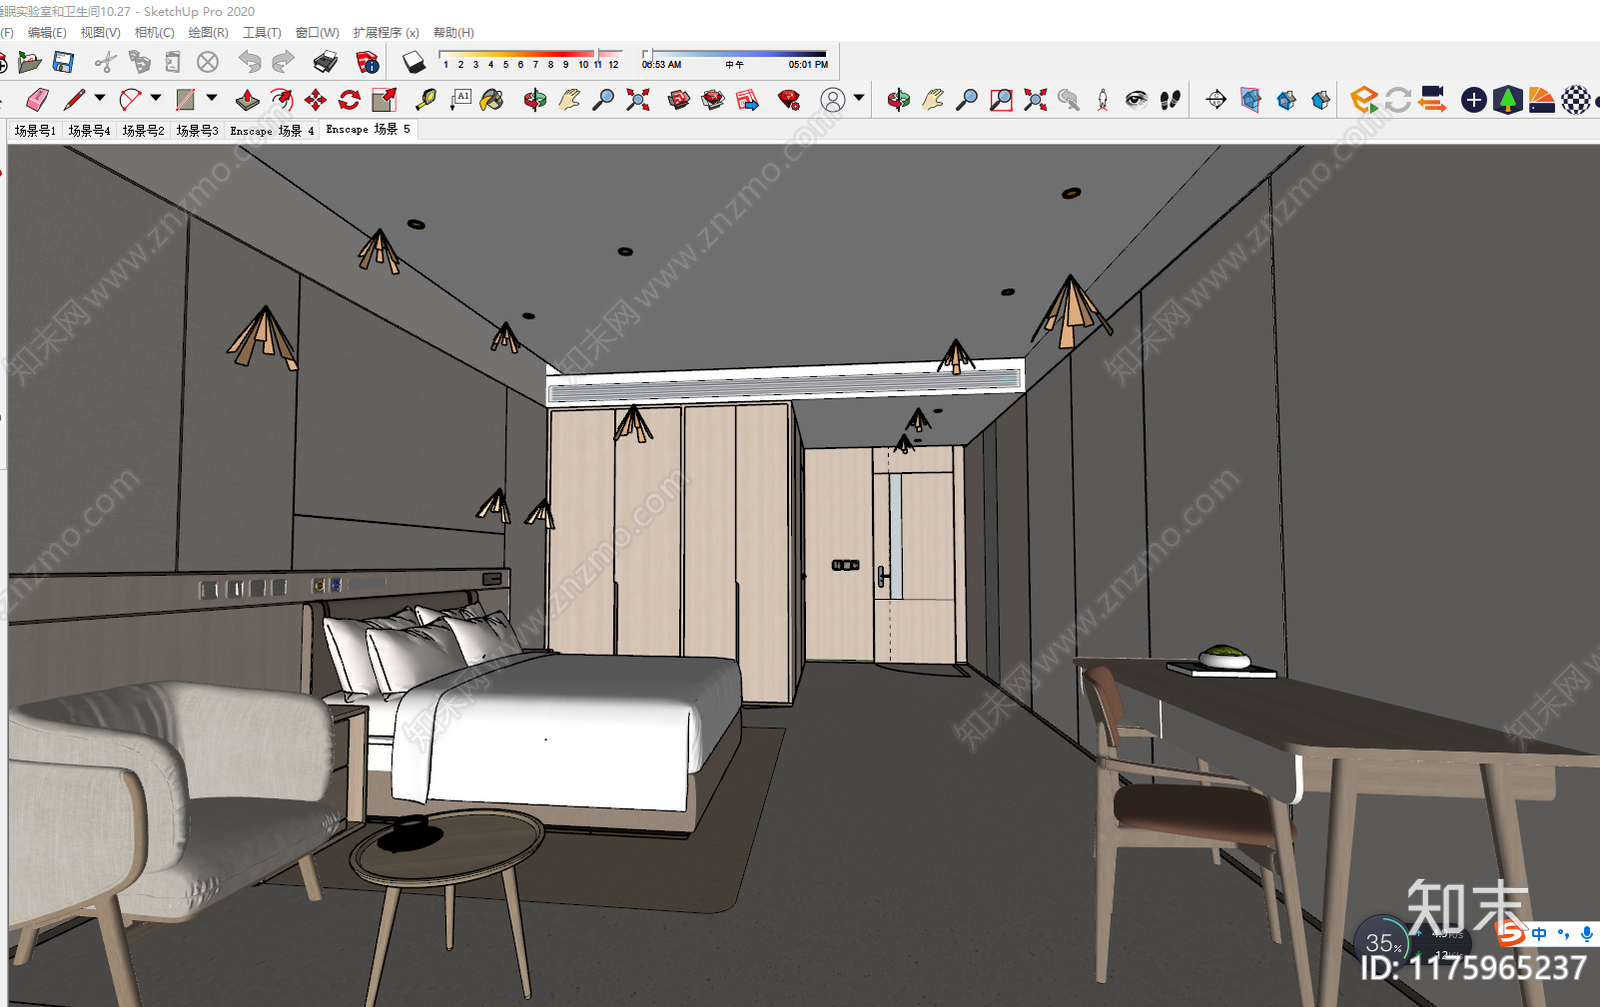Image resolution: width=1600 pixels, height=1007 pixels.
Task: Open the user account dropdown arrow
Action: click(x=859, y=98)
